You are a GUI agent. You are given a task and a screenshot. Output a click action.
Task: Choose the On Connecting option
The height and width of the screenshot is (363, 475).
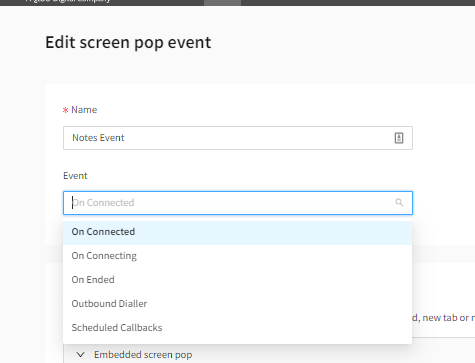click(237, 256)
